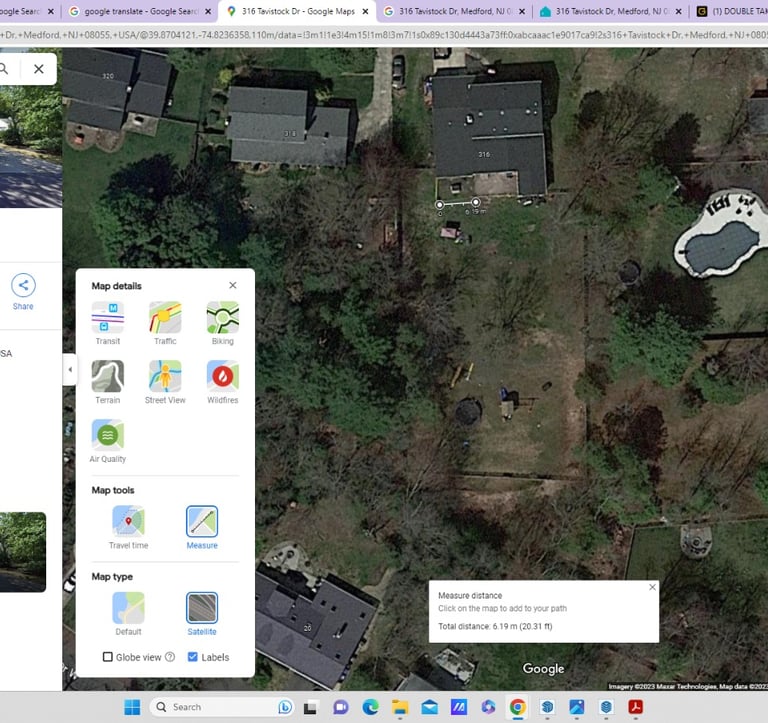Uncheck the Labels checkbox
Image resolution: width=768 pixels, height=723 pixels.
193,657
